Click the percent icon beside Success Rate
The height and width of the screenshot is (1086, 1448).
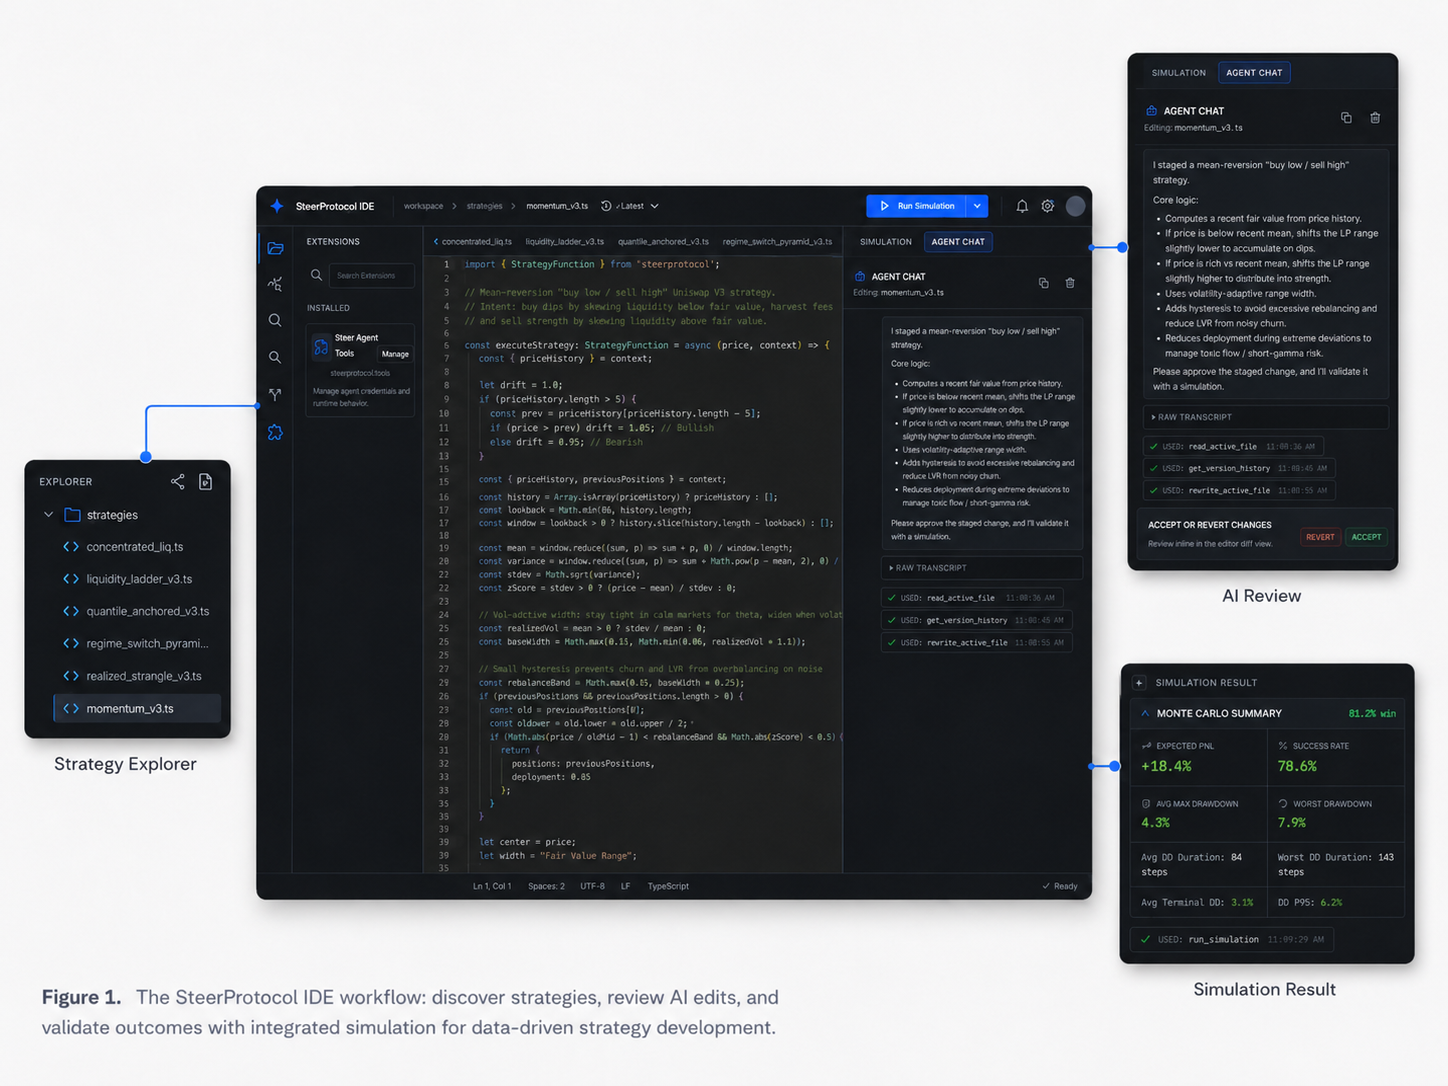(1283, 746)
